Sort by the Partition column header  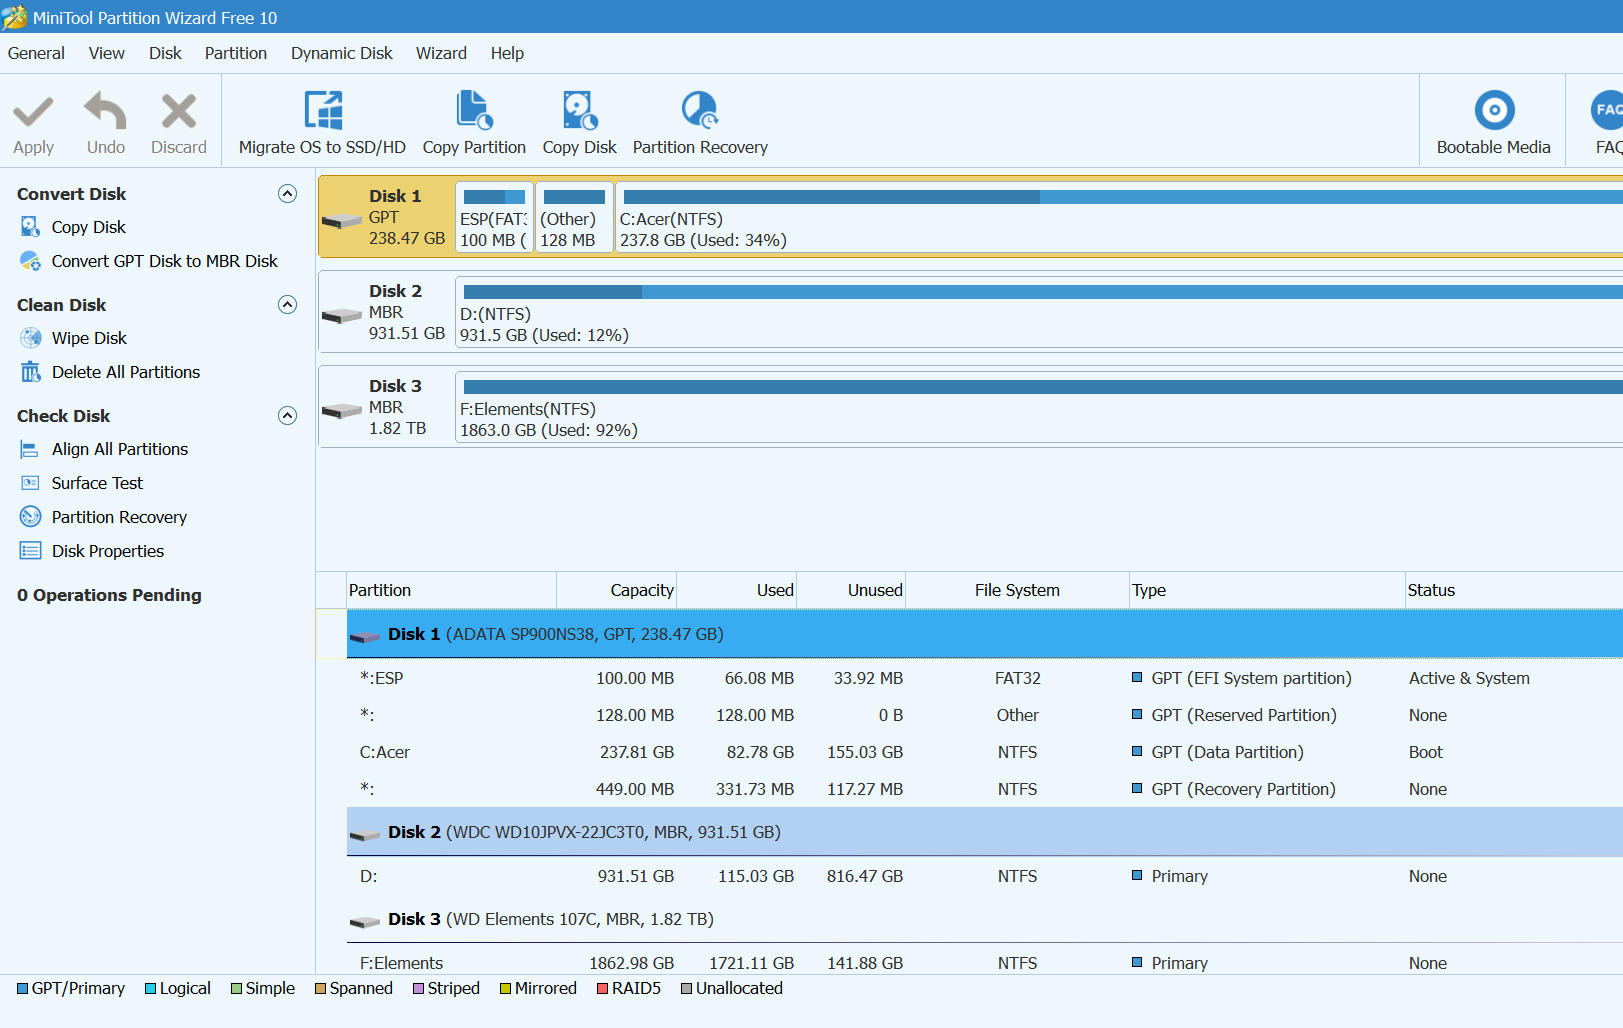451,590
